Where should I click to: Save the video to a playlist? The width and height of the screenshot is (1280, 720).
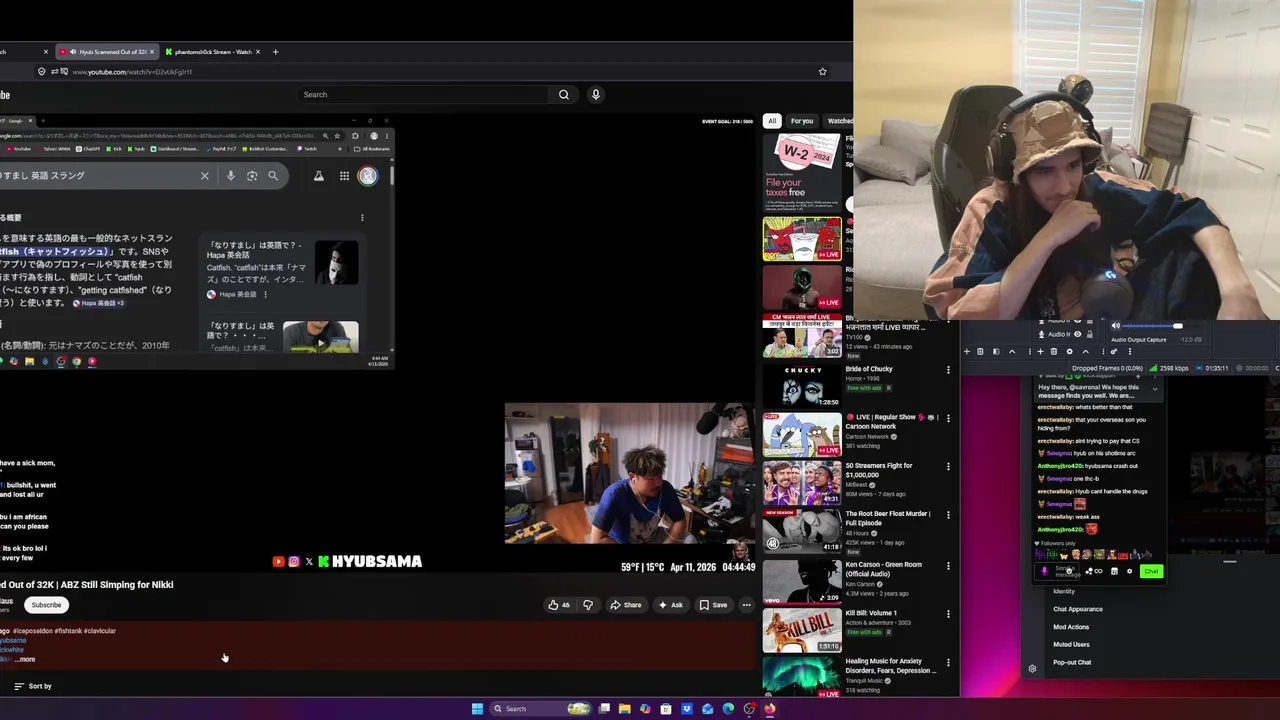click(x=714, y=605)
